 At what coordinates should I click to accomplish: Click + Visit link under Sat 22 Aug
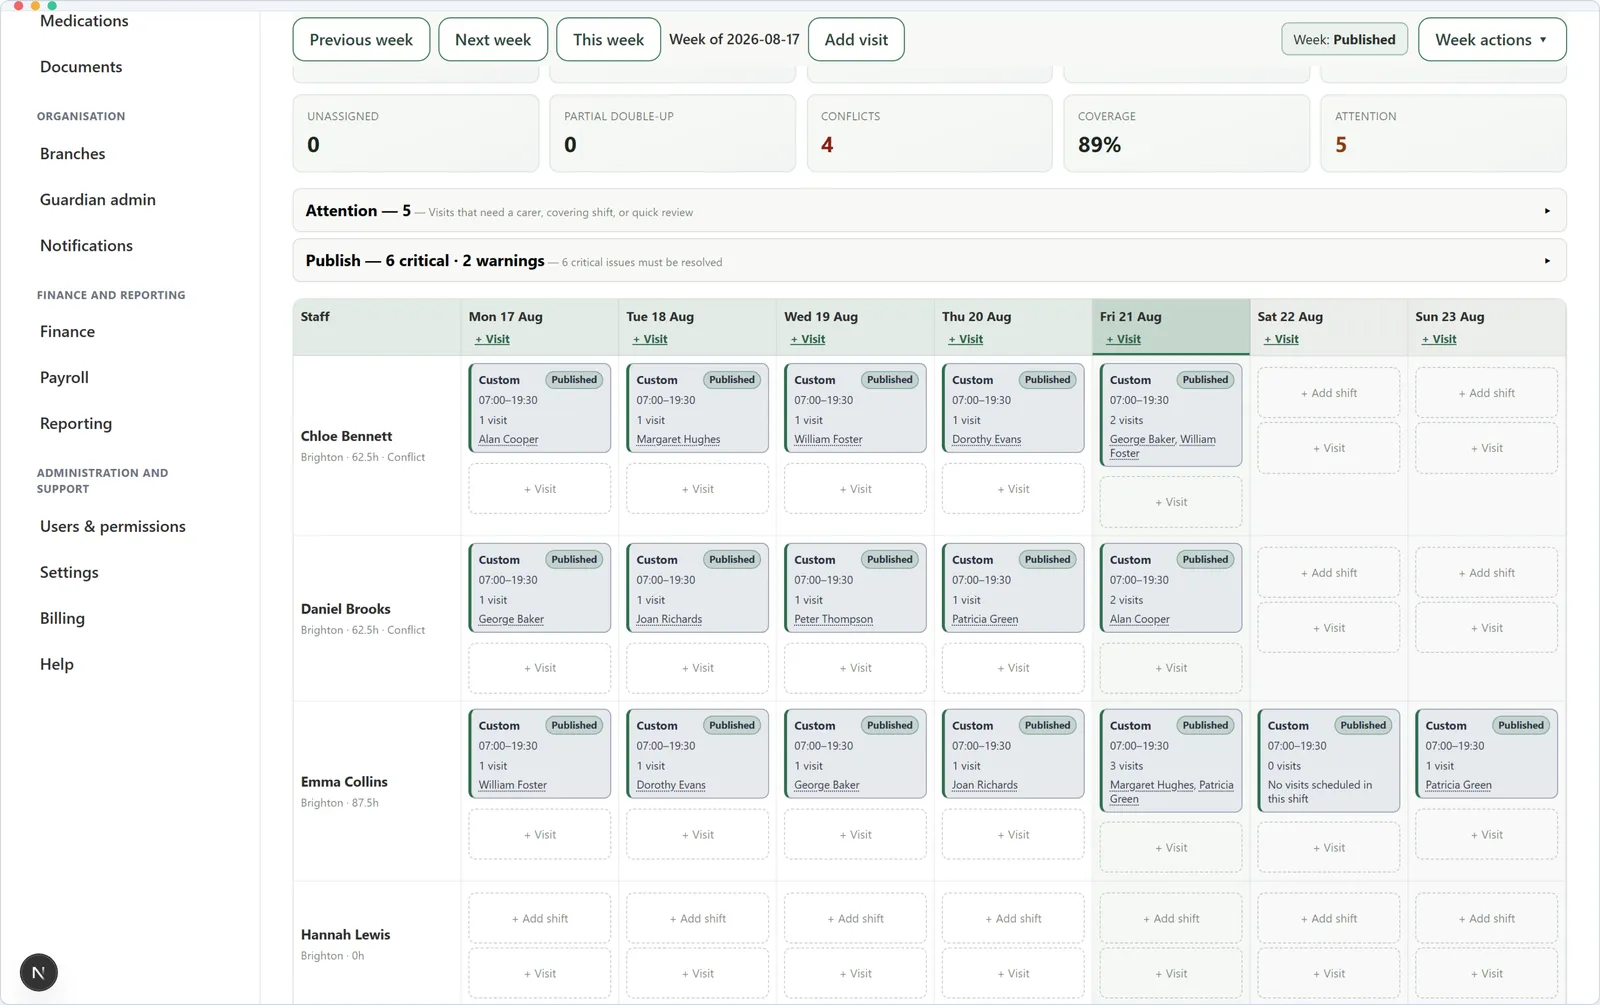1281,339
